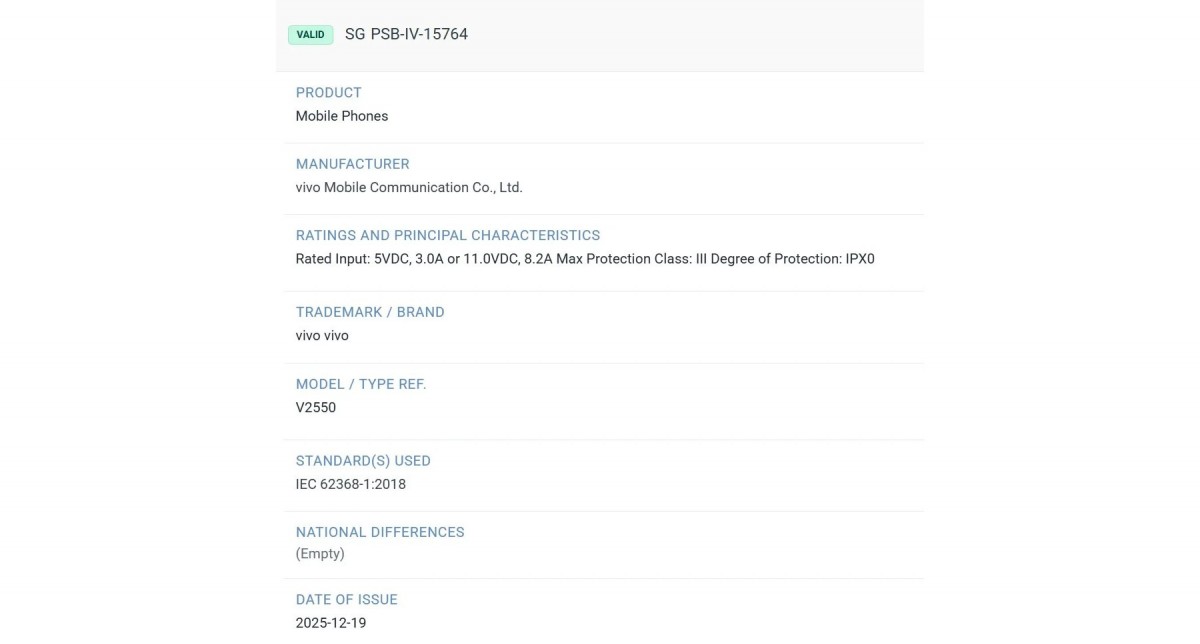Image resolution: width=1200 pixels, height=644 pixels.
Task: Click the NATIONAL DIFFERENCES label
Action: 379,532
